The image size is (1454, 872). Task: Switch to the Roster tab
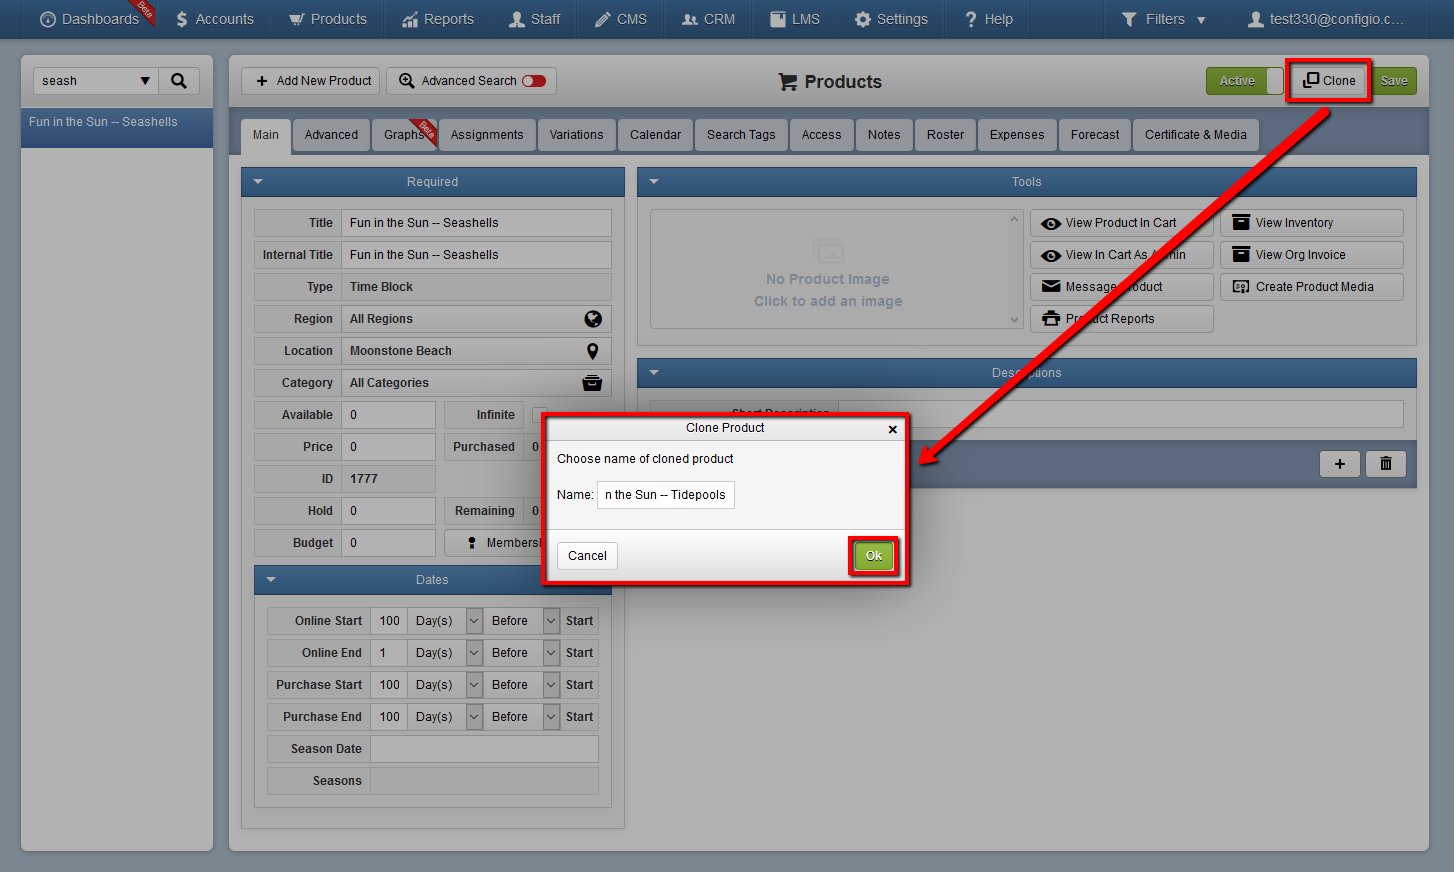(x=946, y=135)
